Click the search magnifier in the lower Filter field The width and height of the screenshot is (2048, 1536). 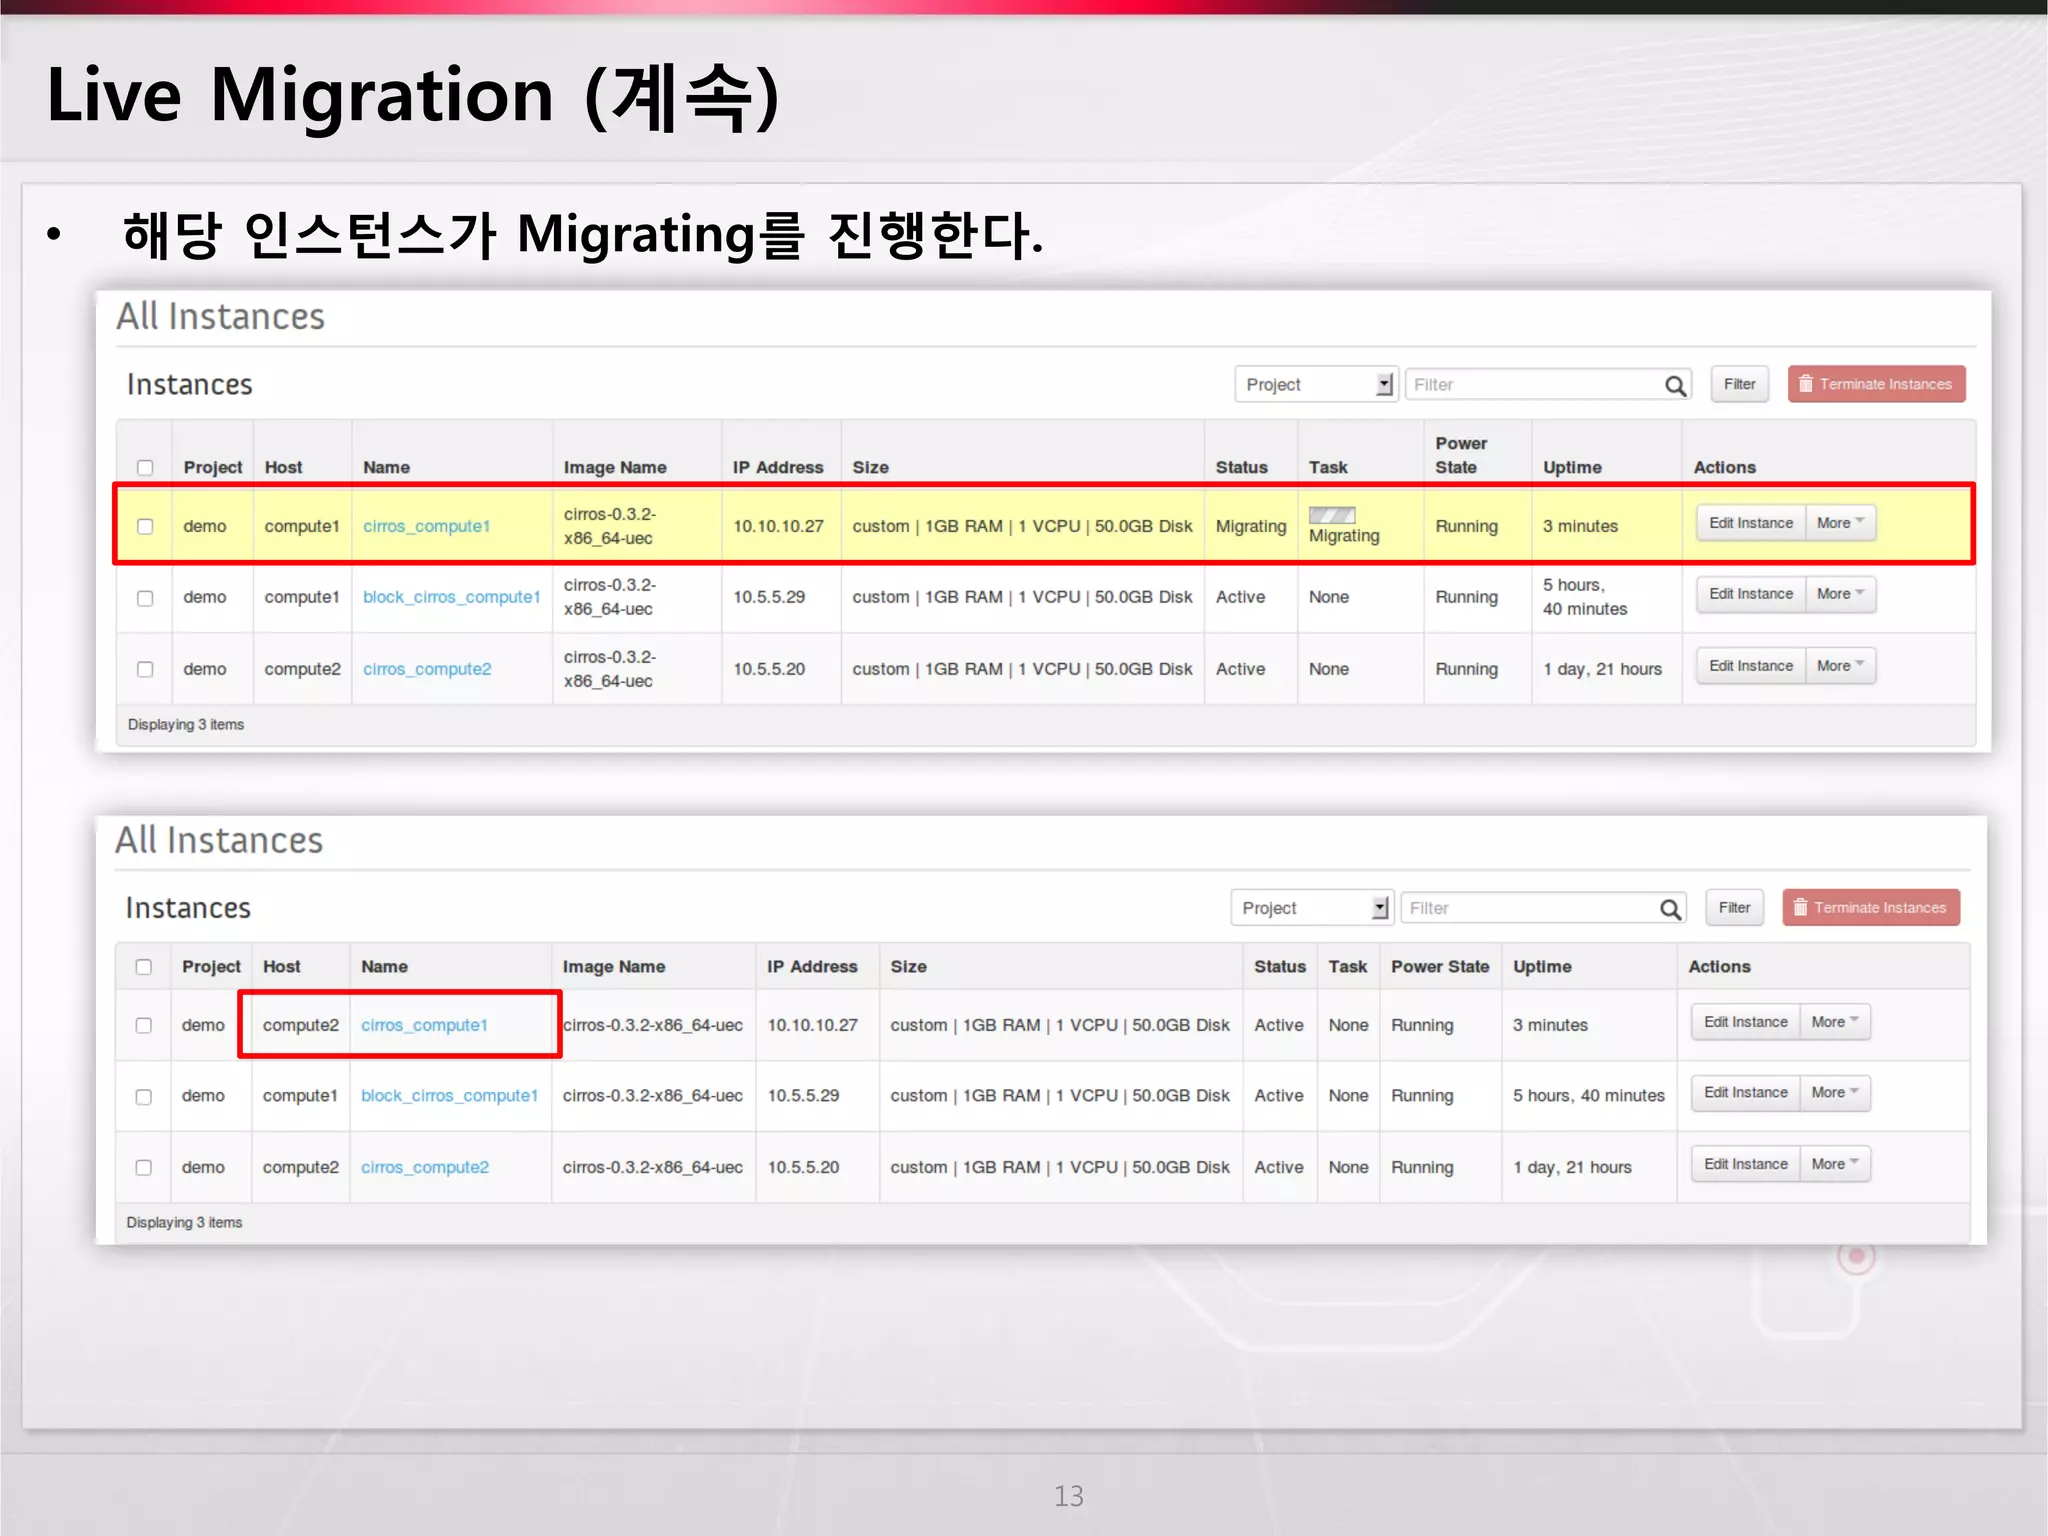(x=1670, y=909)
